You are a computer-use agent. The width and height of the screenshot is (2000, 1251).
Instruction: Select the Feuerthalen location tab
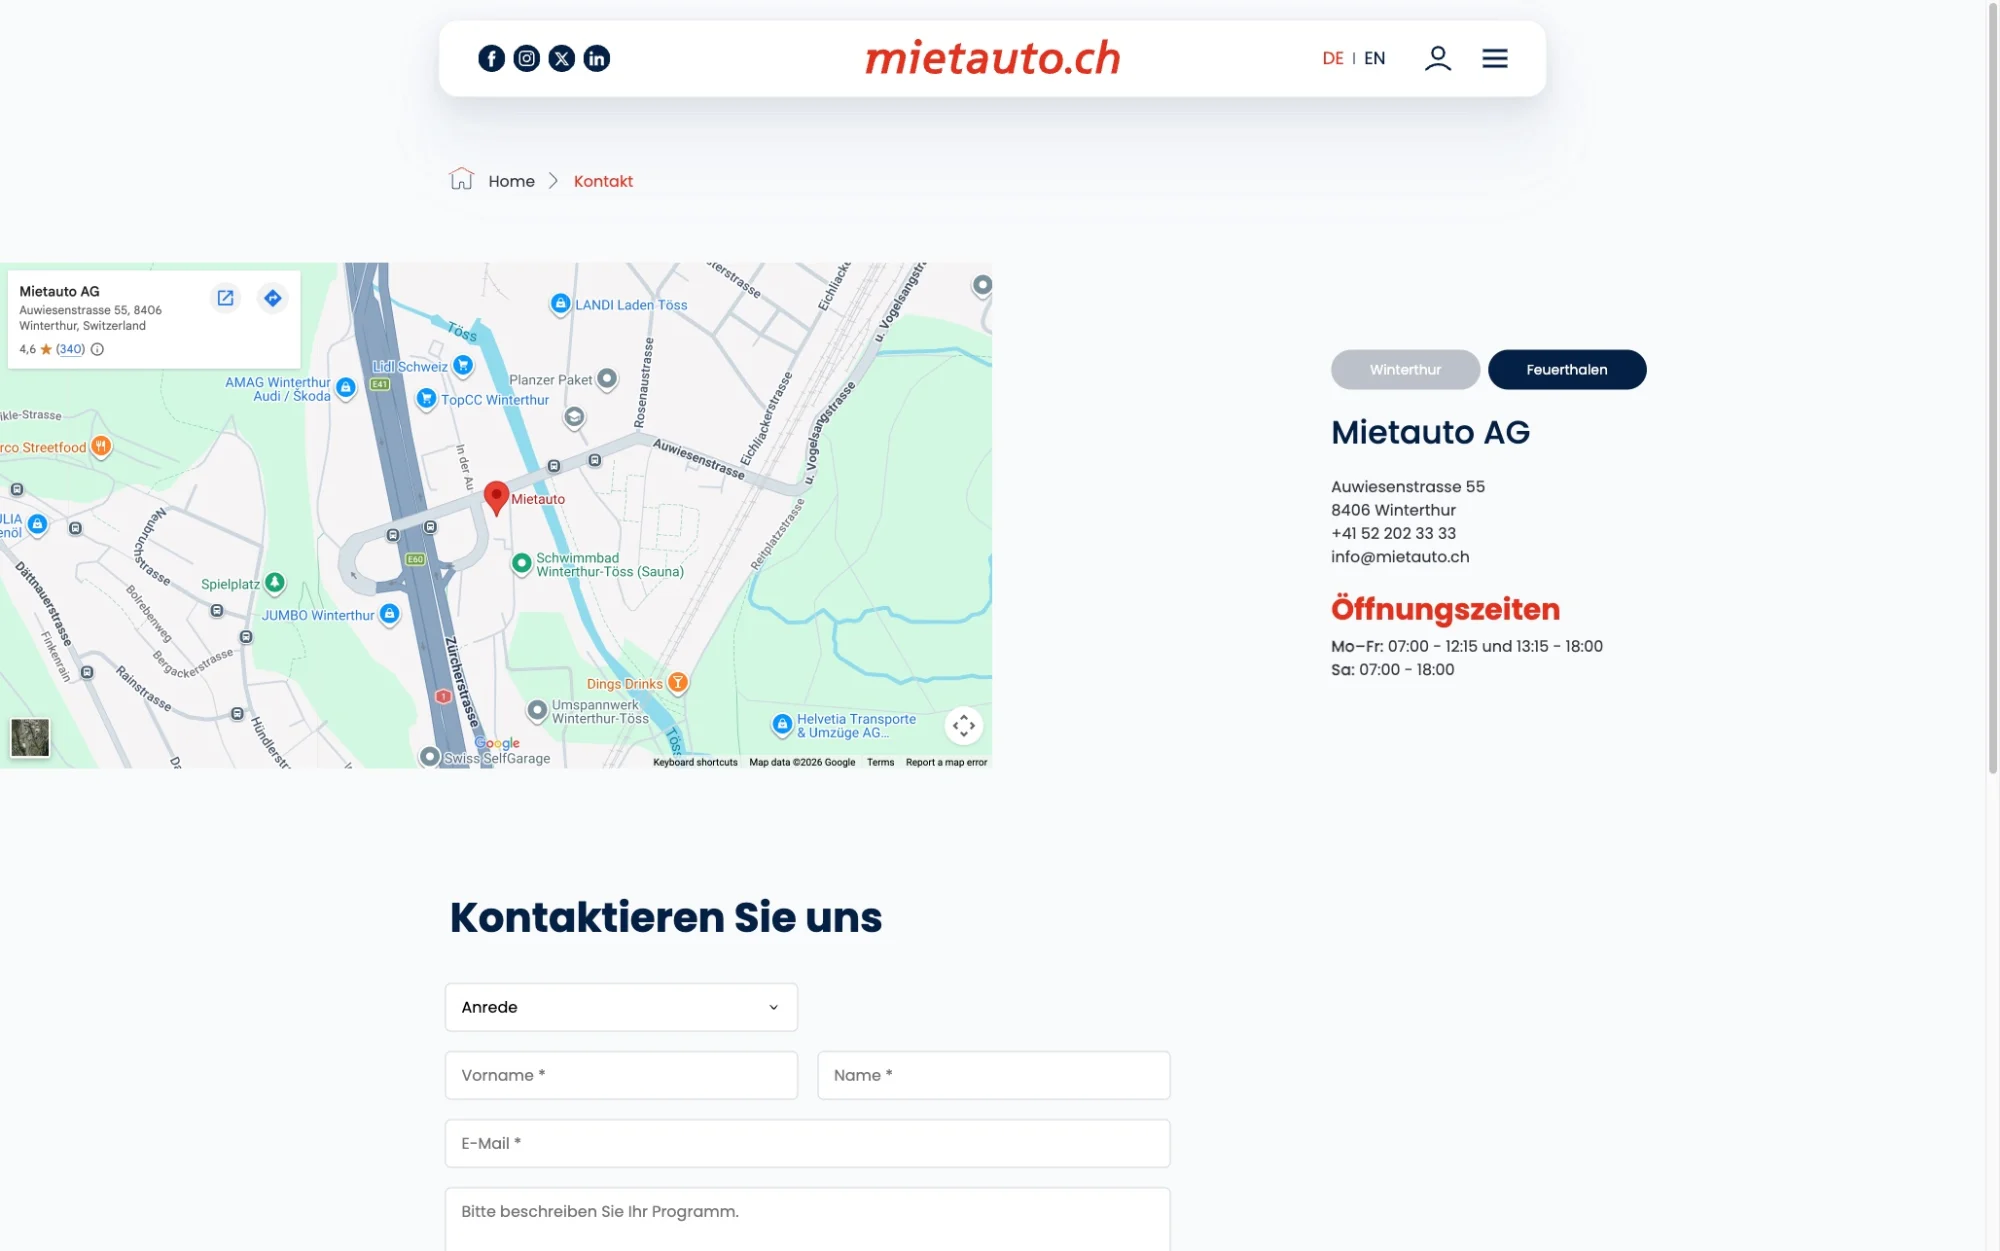(x=1566, y=369)
